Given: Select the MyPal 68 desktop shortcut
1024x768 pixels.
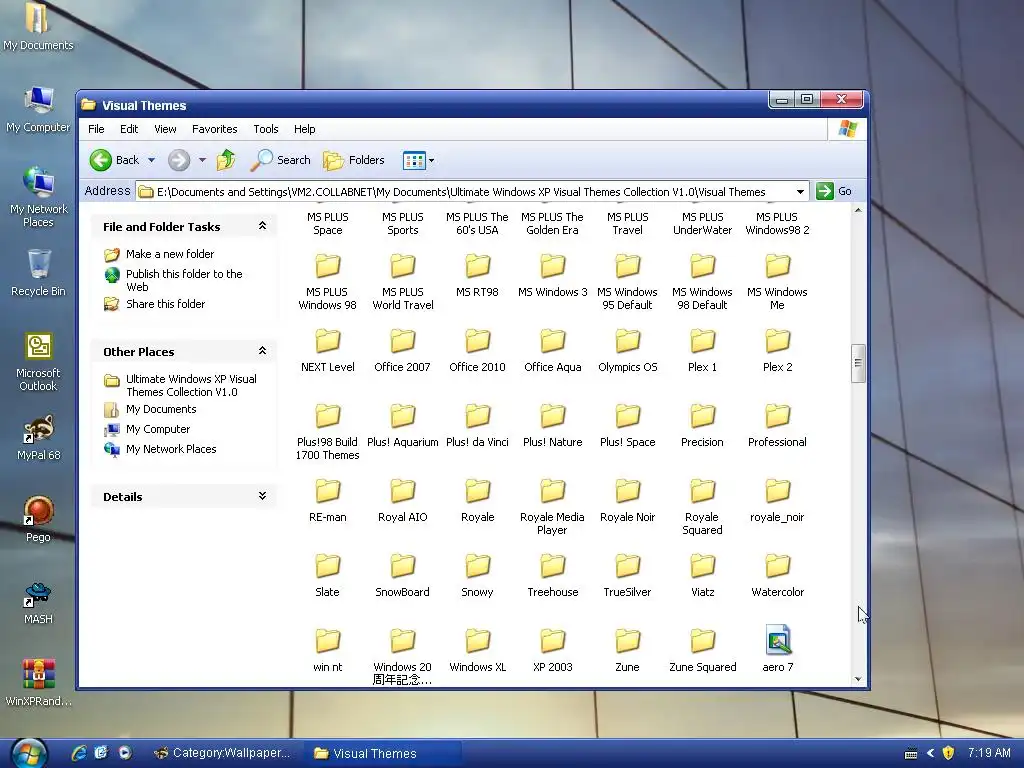Looking at the screenshot, I should click(39, 437).
